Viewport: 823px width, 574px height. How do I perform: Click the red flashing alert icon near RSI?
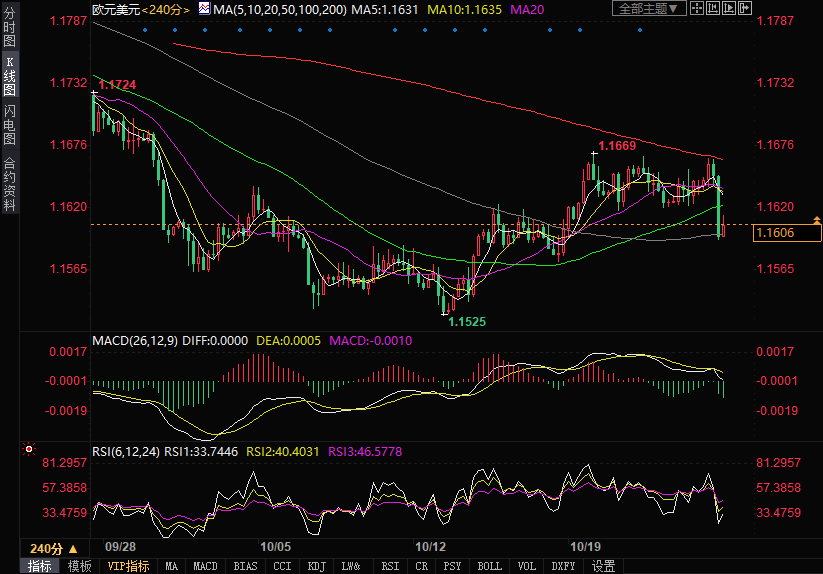pyautogui.click(x=29, y=450)
